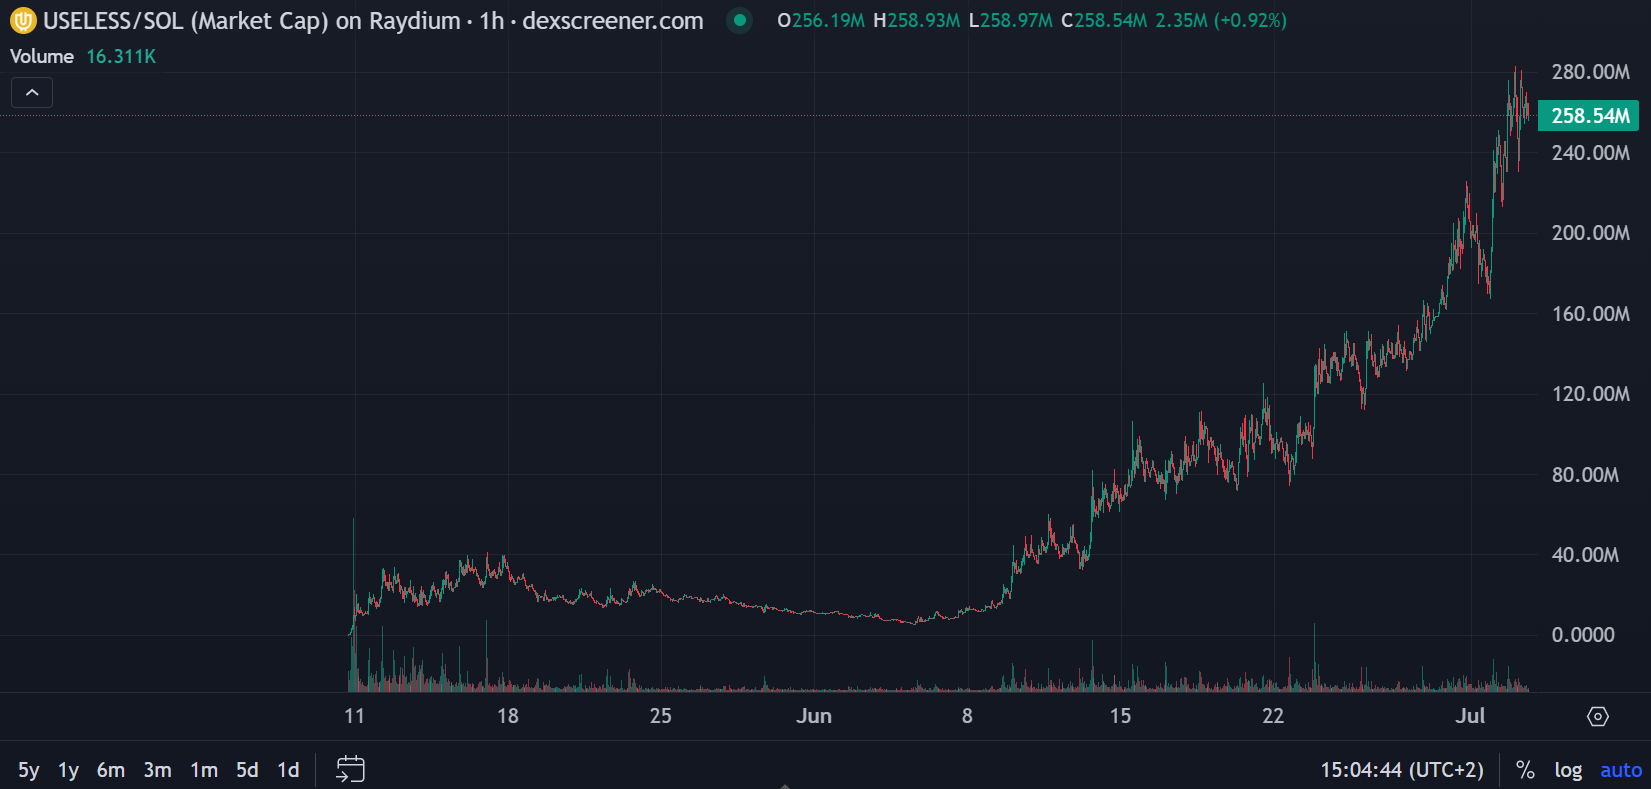Click the 240.00M price axis label
The height and width of the screenshot is (789, 1651).
[1590, 153]
